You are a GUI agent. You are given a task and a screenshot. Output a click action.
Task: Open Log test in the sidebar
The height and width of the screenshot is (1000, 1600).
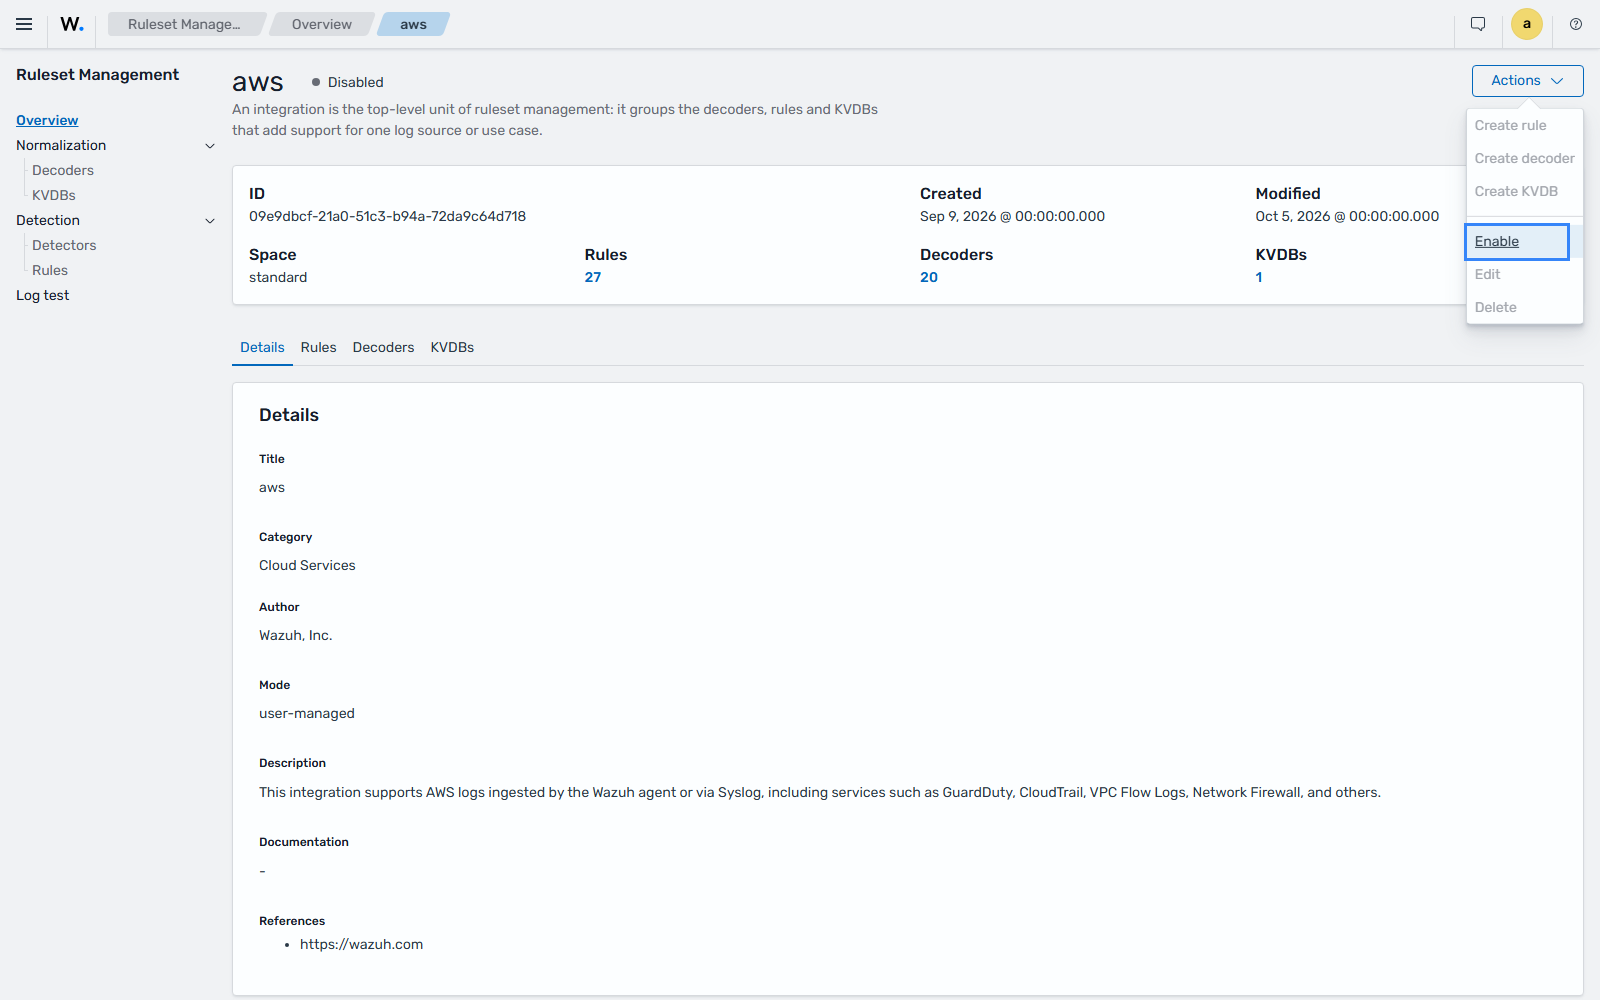click(43, 295)
